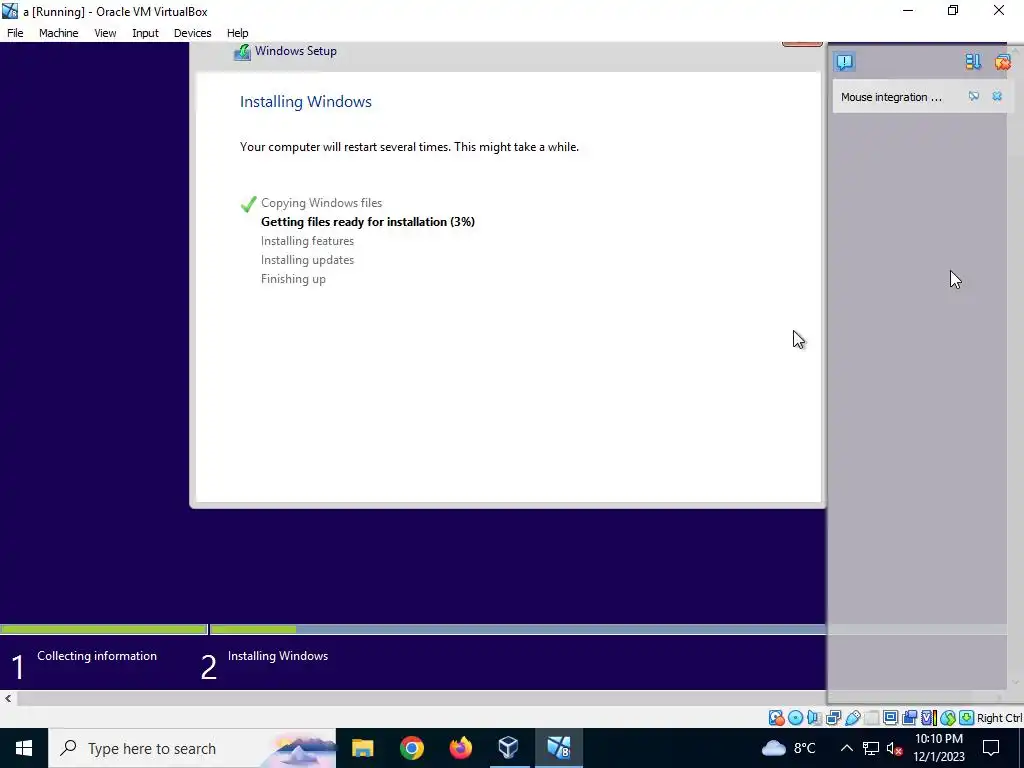
Task: Click the horizontal scrollbar left arrow
Action: (8, 698)
